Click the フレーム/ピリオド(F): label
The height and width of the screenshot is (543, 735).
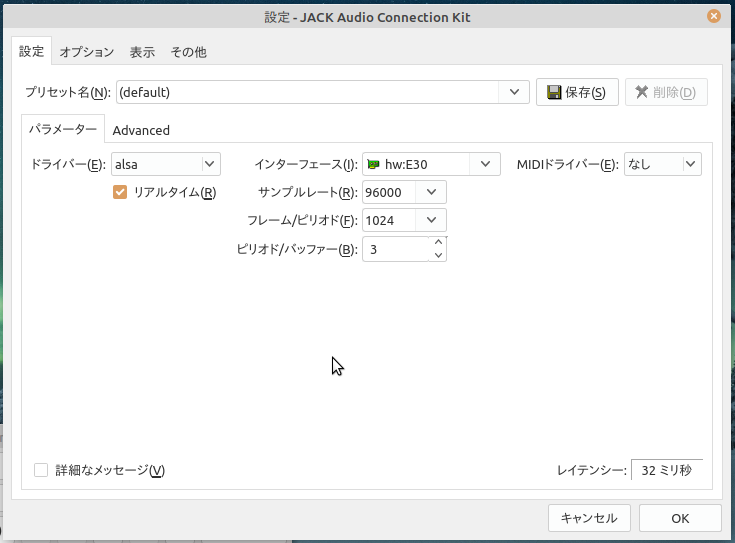(302, 220)
